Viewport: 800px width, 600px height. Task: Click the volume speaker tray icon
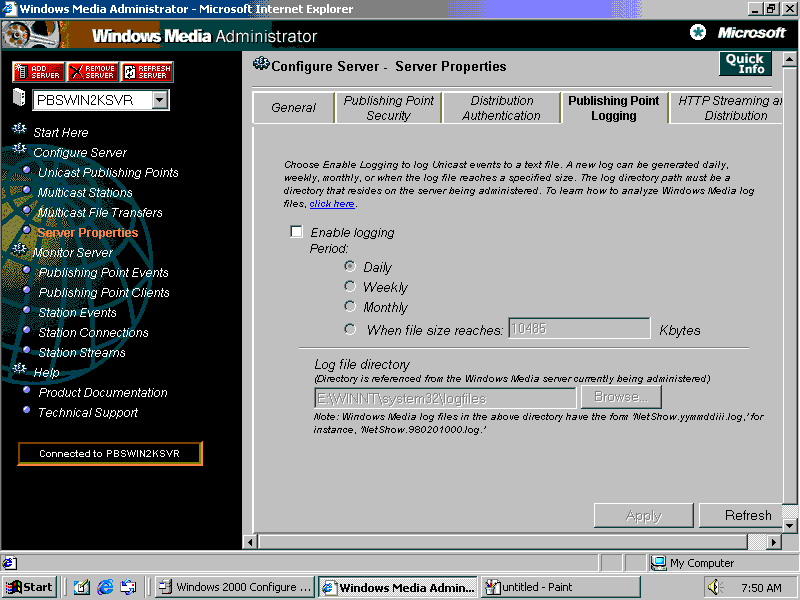(714, 587)
